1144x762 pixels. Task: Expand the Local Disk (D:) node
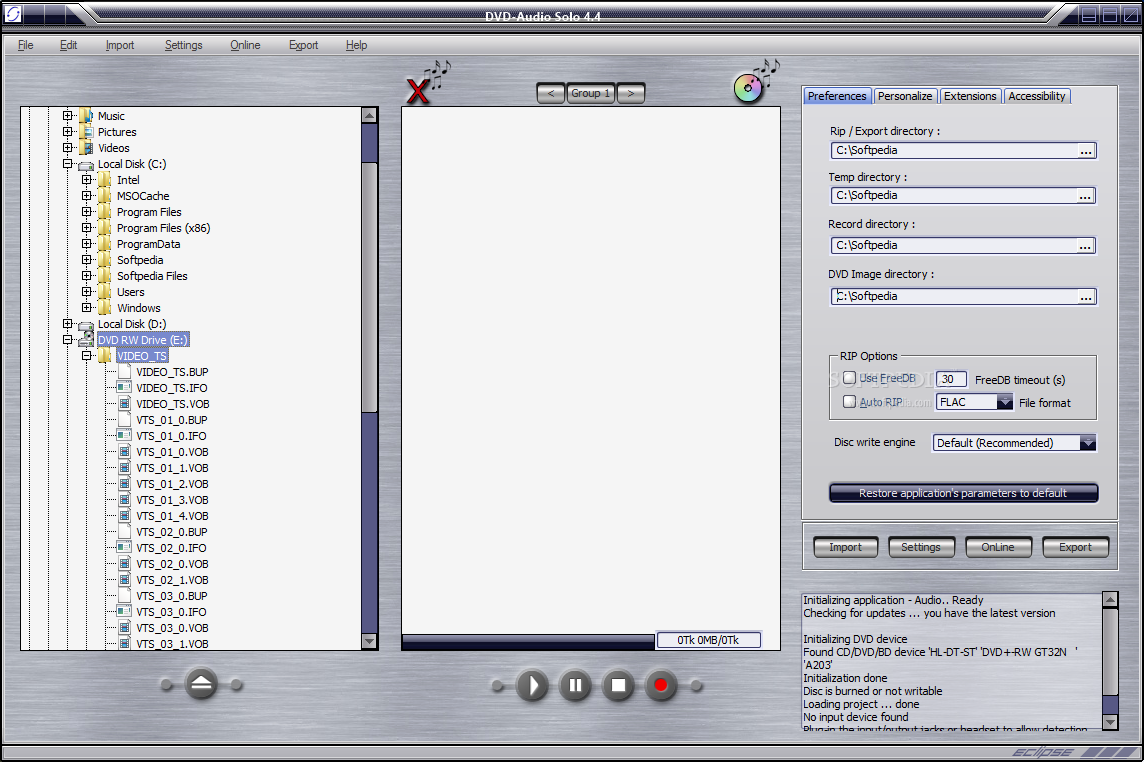[68, 323]
